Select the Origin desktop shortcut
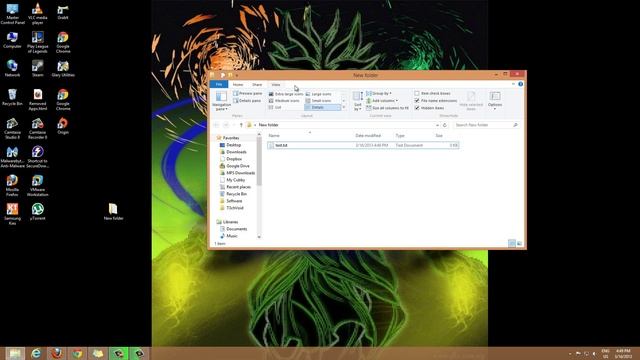640x360 pixels. click(x=63, y=126)
